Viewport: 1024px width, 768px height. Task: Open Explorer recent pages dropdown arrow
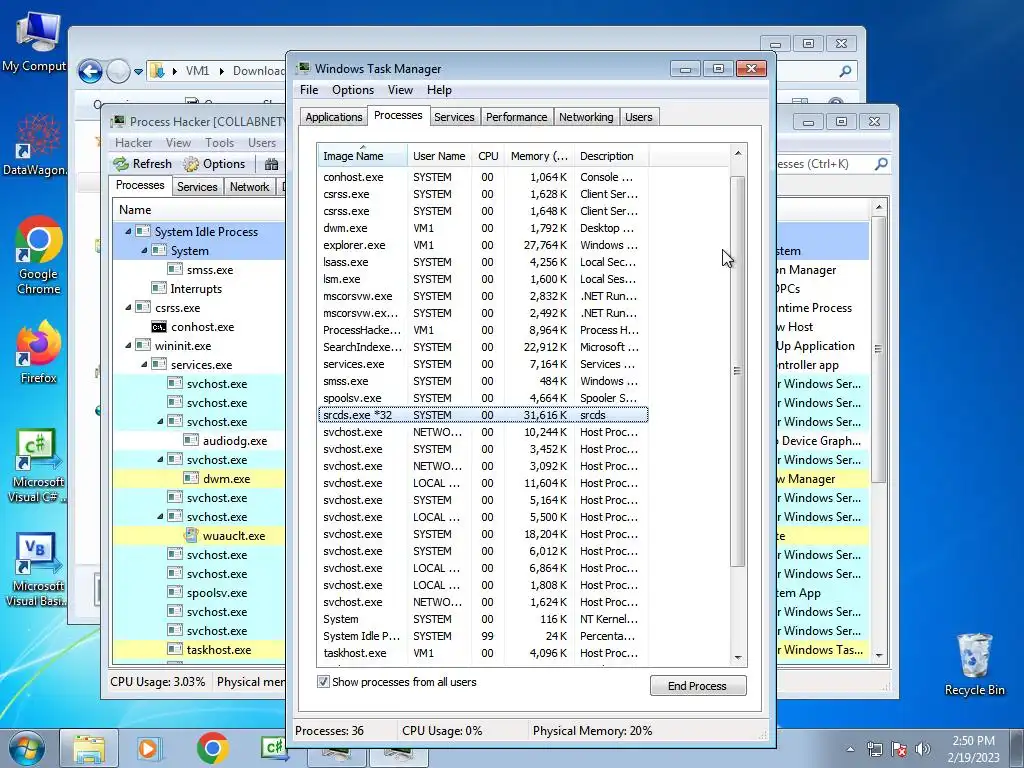[138, 71]
